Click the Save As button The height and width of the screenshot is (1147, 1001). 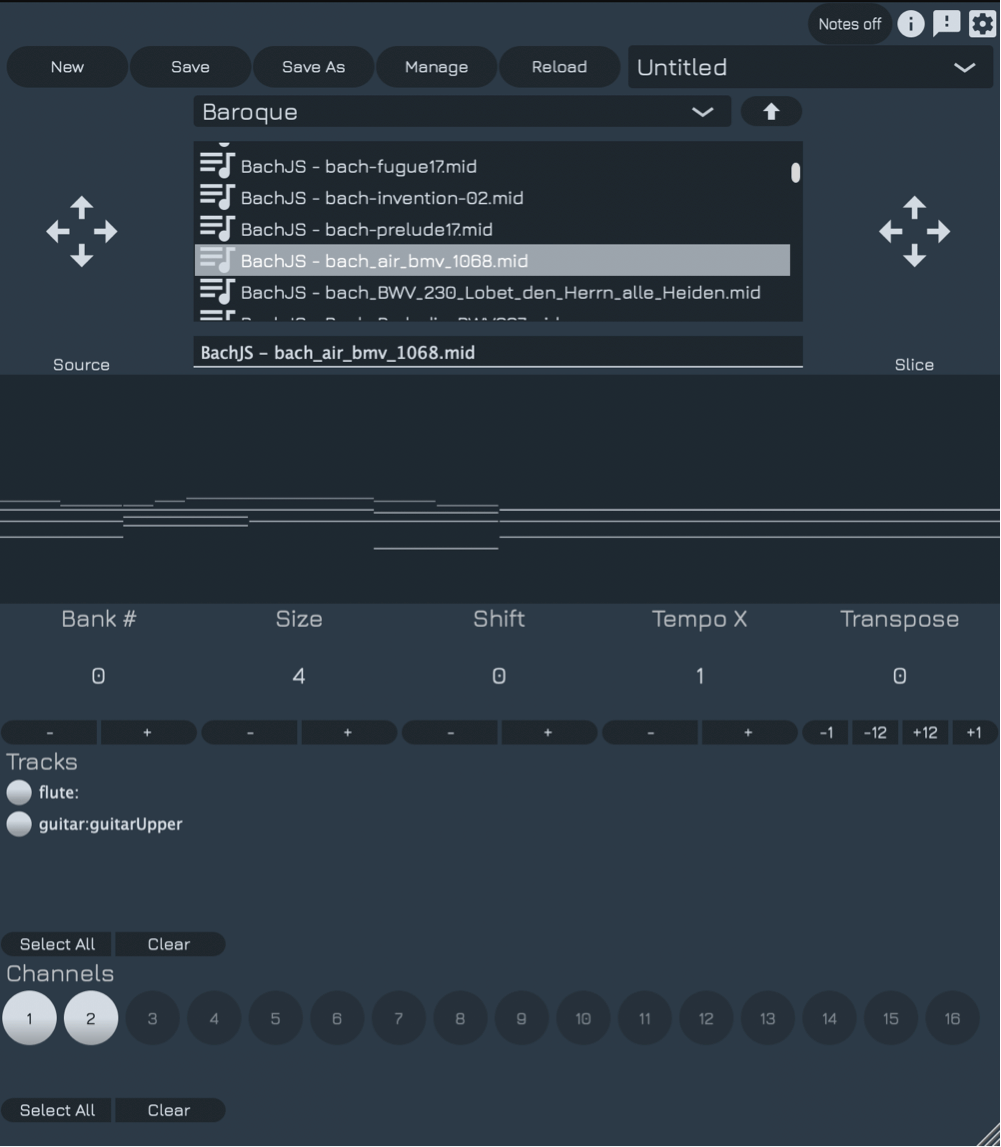pos(313,67)
